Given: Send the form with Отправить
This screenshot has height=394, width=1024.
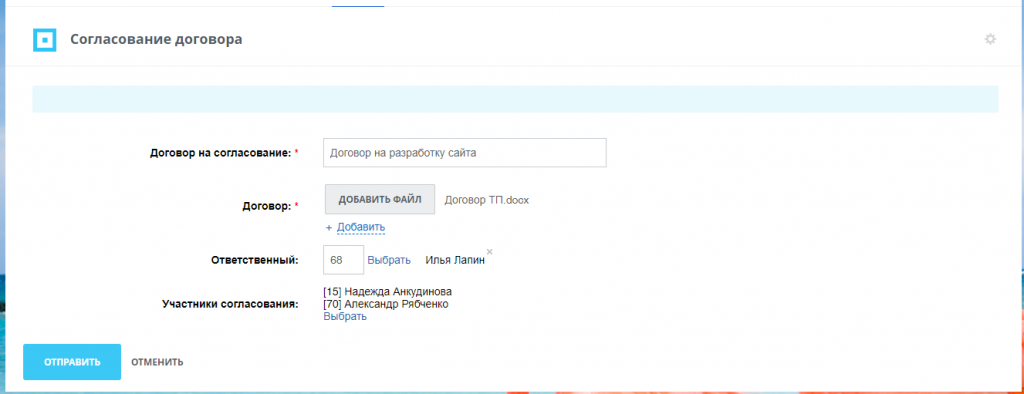Looking at the screenshot, I should coord(72,362).
